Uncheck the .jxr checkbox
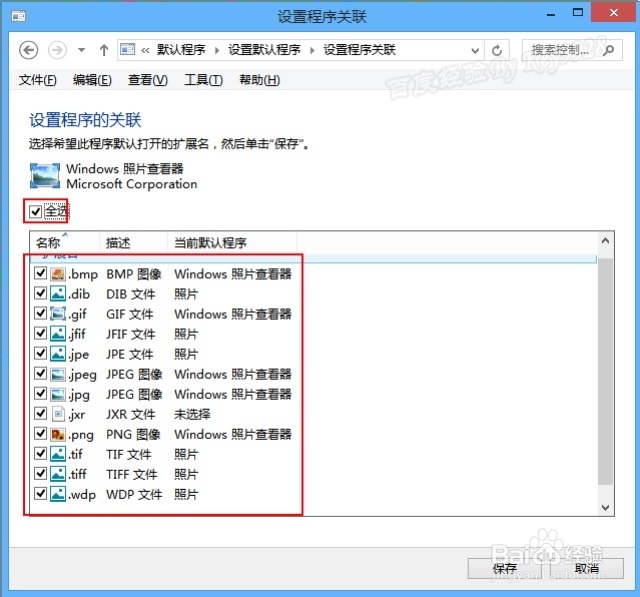Image resolution: width=640 pixels, height=597 pixels. [x=40, y=413]
